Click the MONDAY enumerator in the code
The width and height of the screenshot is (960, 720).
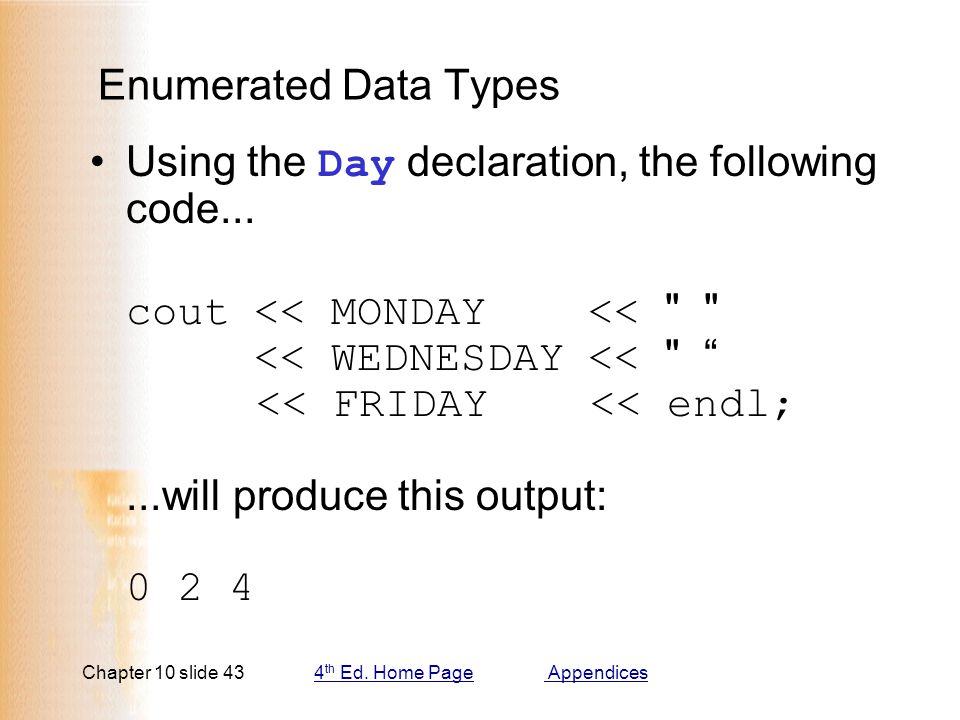click(x=408, y=312)
